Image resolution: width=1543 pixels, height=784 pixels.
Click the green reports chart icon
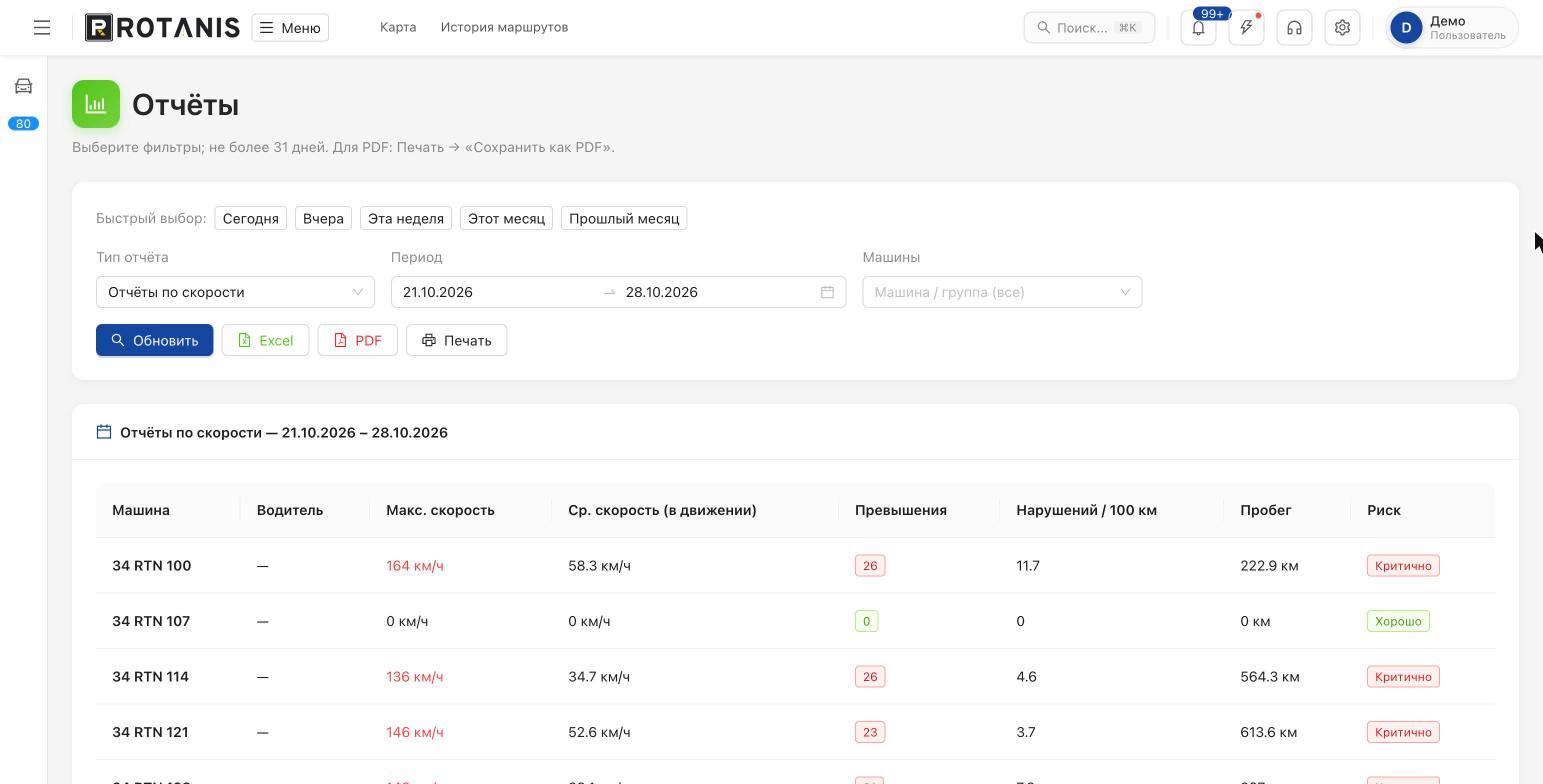96,104
